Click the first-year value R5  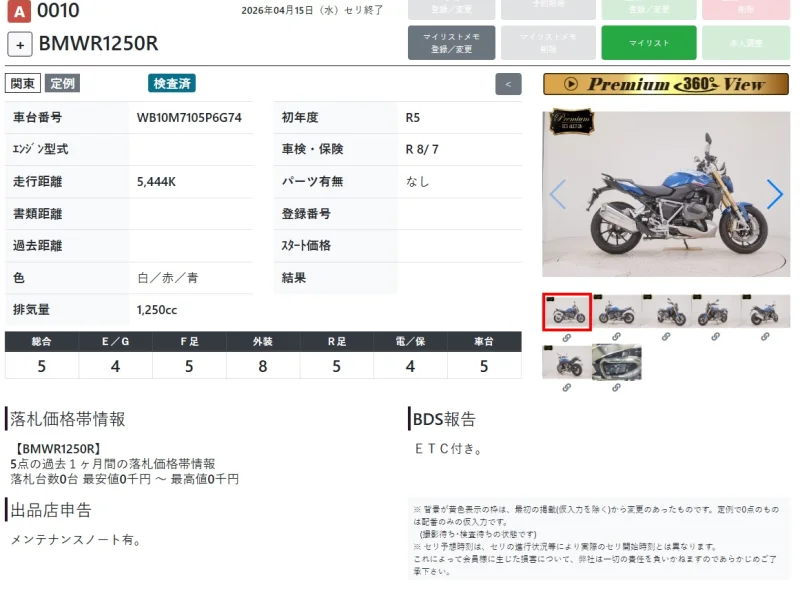413,118
